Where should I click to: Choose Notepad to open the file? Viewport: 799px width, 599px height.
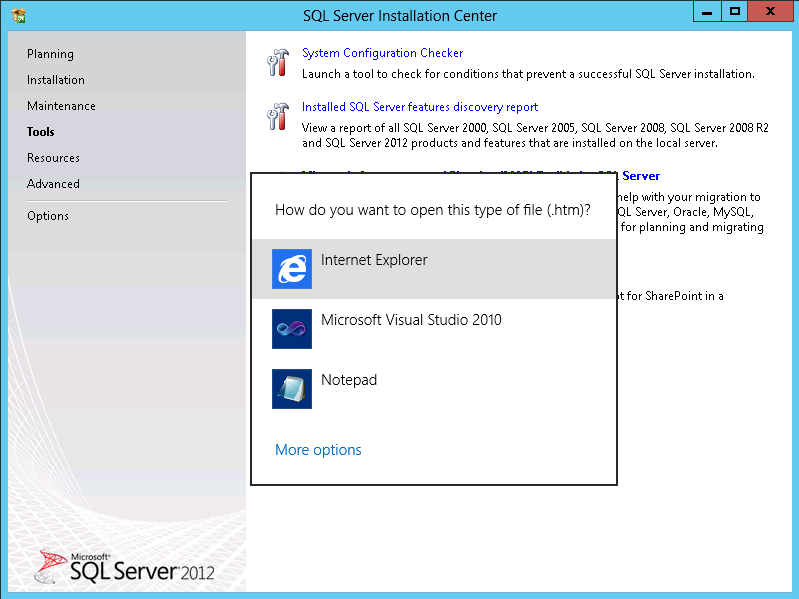[x=434, y=389]
